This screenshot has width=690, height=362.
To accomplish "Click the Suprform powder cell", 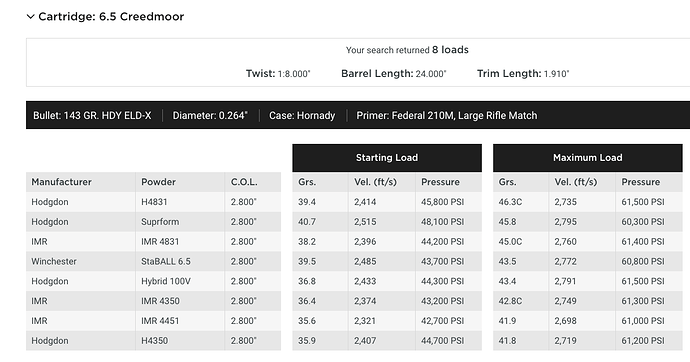I will [180, 222].
